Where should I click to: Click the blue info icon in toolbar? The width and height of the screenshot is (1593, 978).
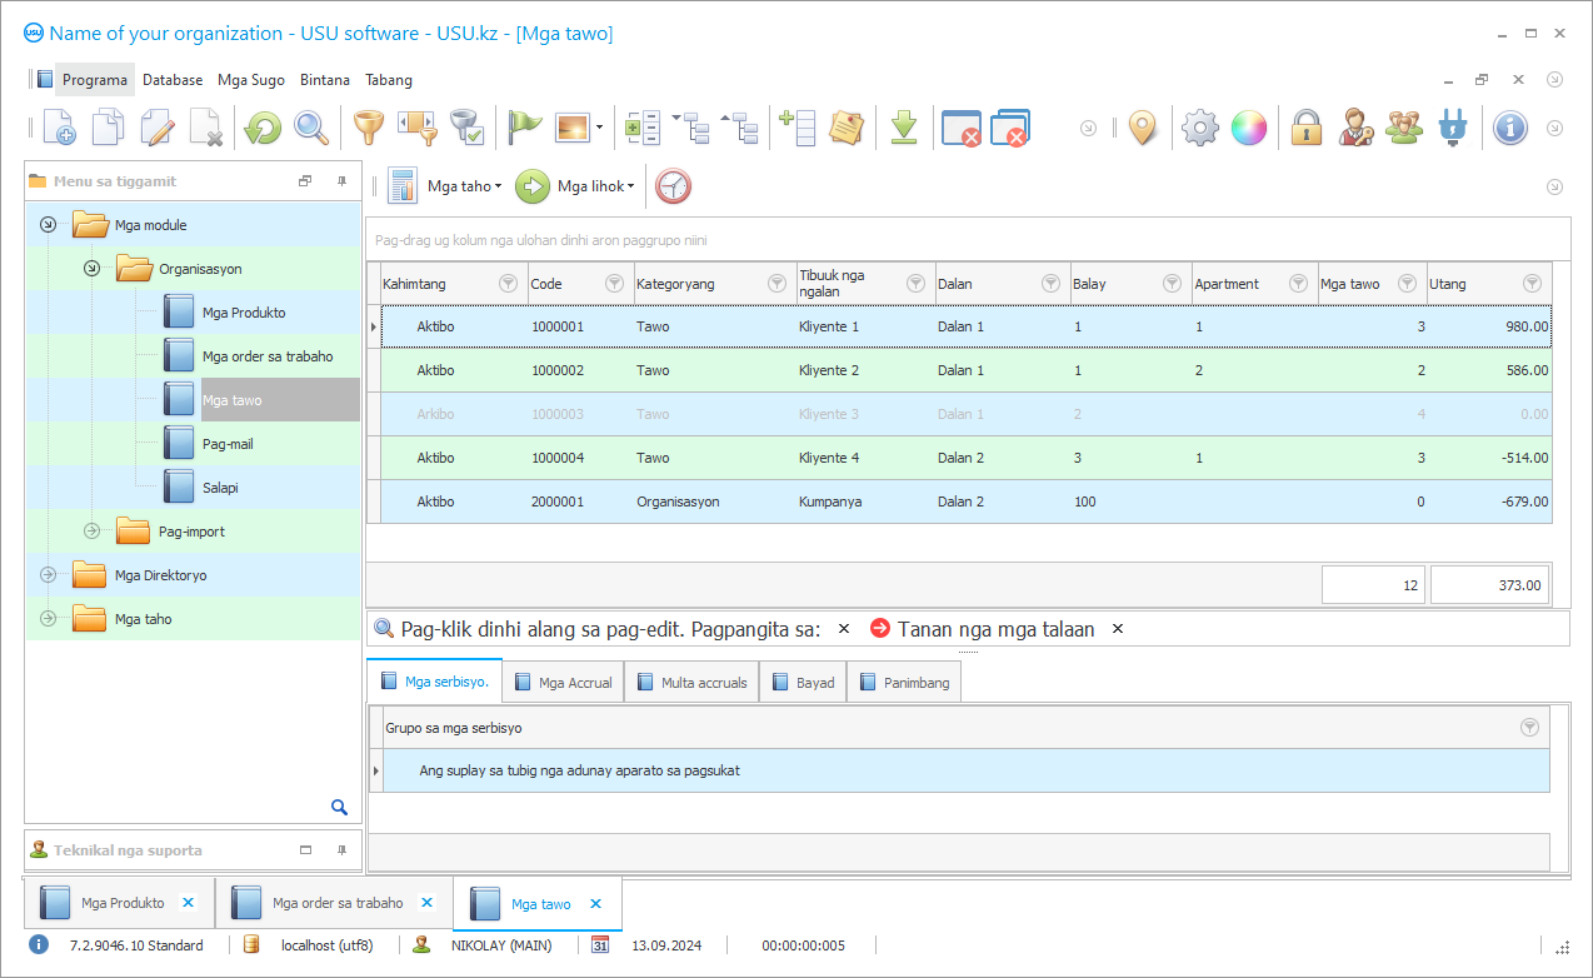click(x=1509, y=128)
